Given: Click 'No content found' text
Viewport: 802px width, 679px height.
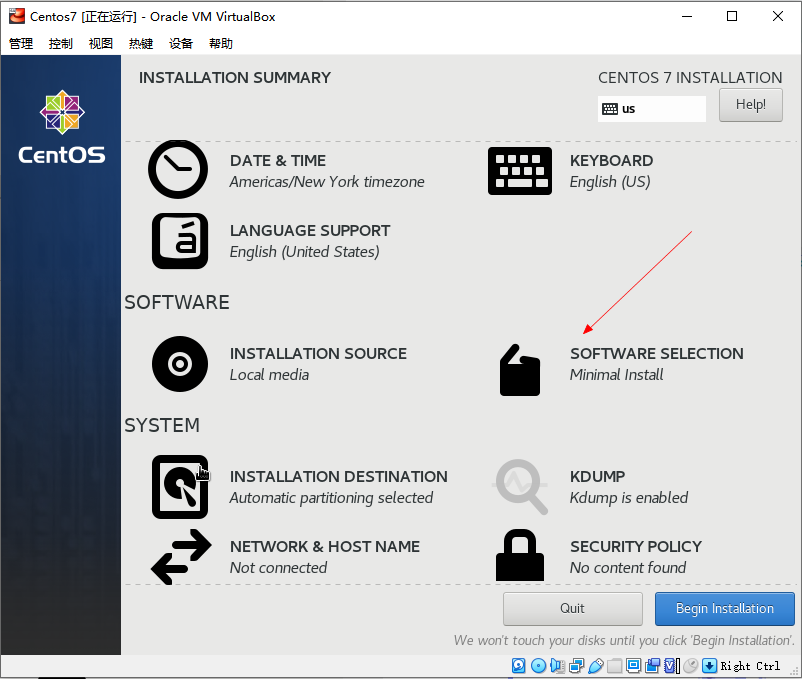Looking at the screenshot, I should click(x=628, y=568).
